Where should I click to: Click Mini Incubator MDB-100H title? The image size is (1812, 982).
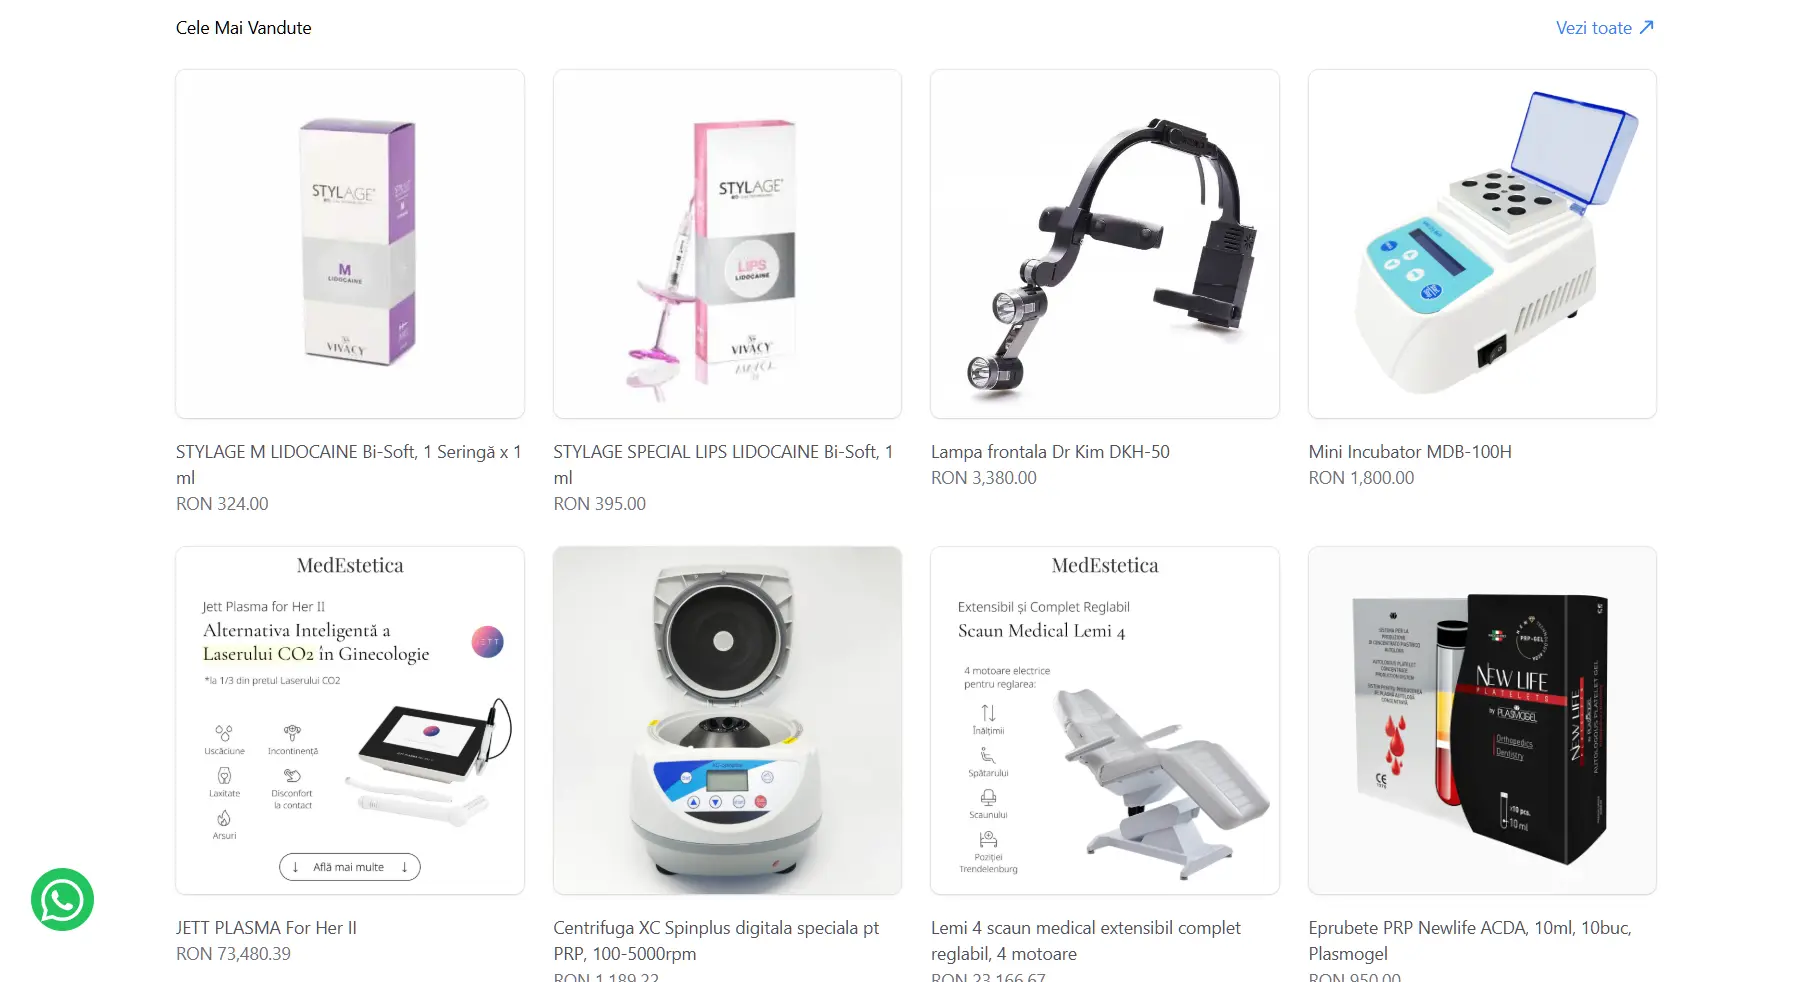tap(1410, 452)
